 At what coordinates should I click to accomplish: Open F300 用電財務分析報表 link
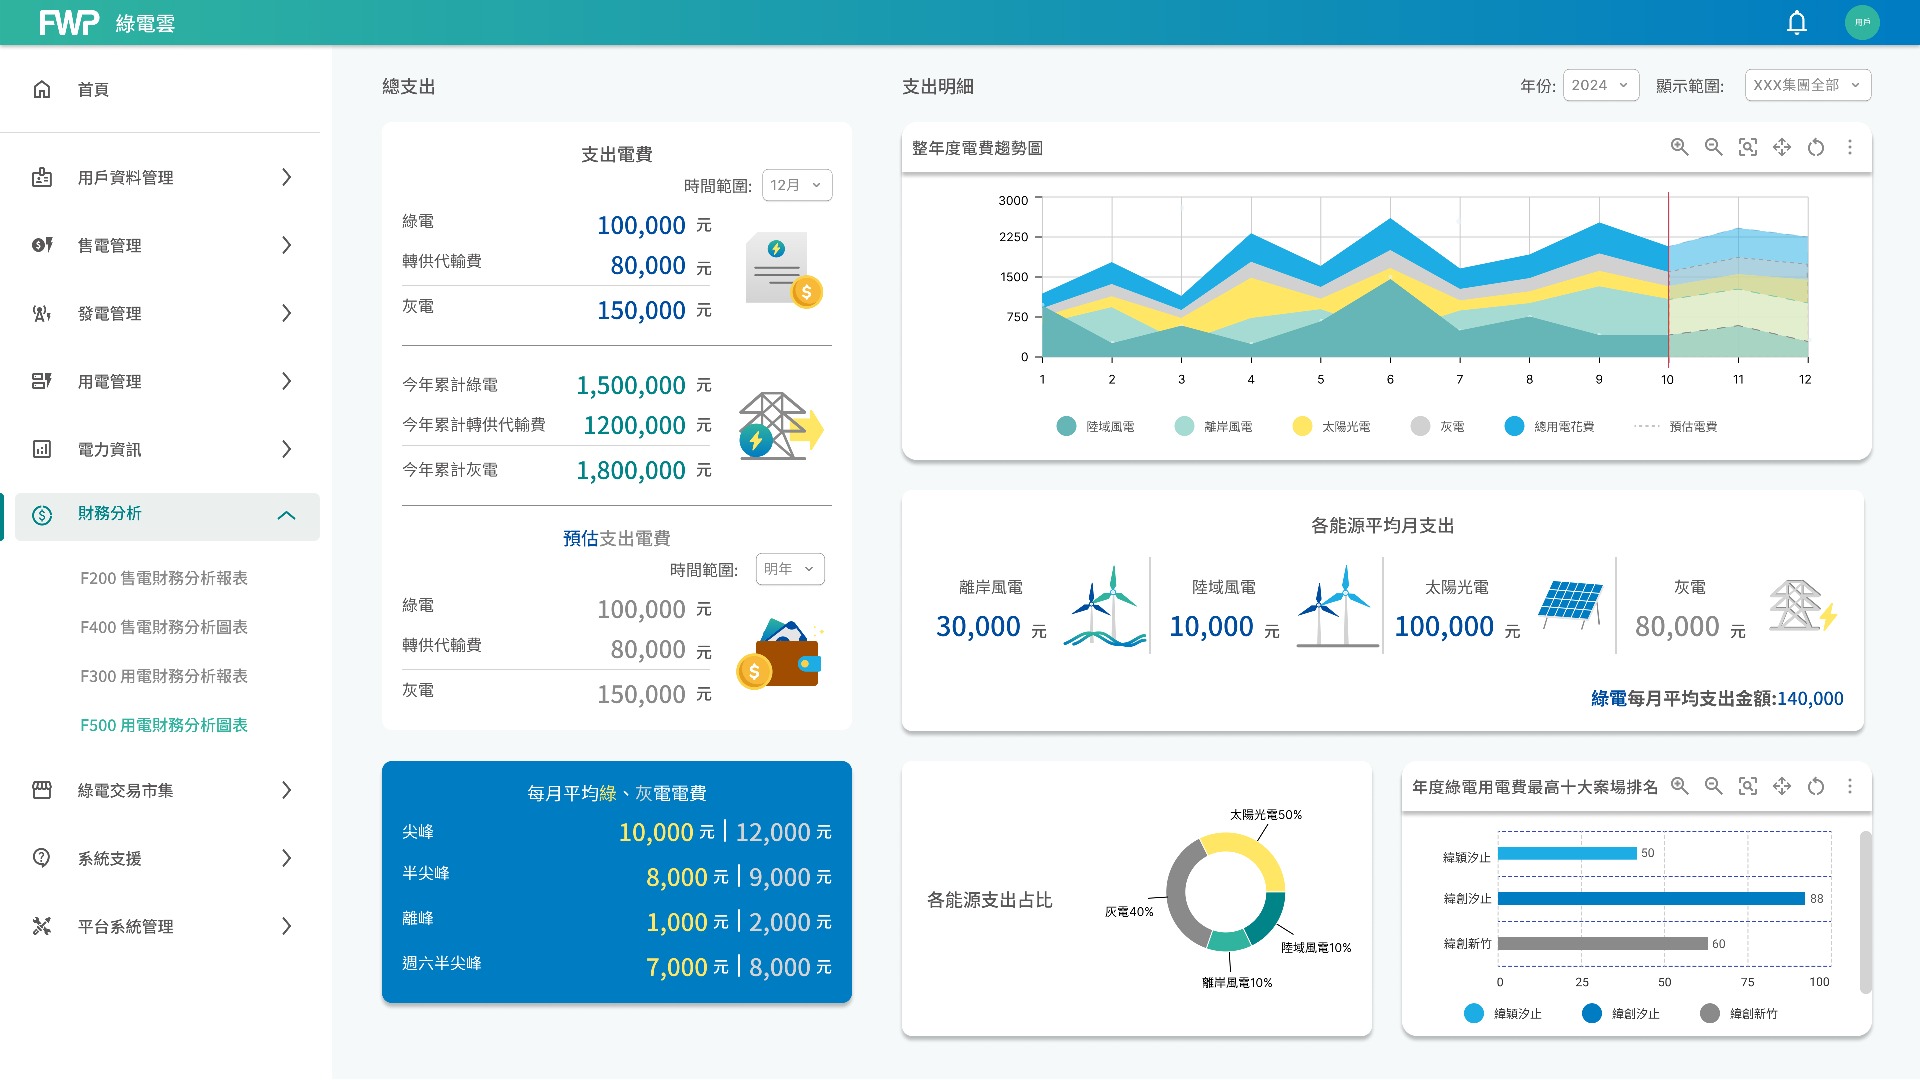164,676
